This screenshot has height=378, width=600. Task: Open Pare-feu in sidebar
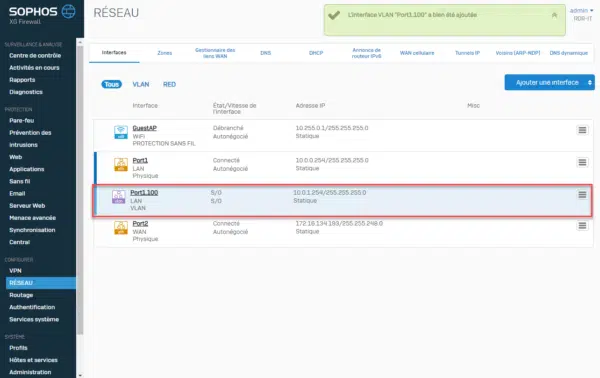click(x=22, y=121)
